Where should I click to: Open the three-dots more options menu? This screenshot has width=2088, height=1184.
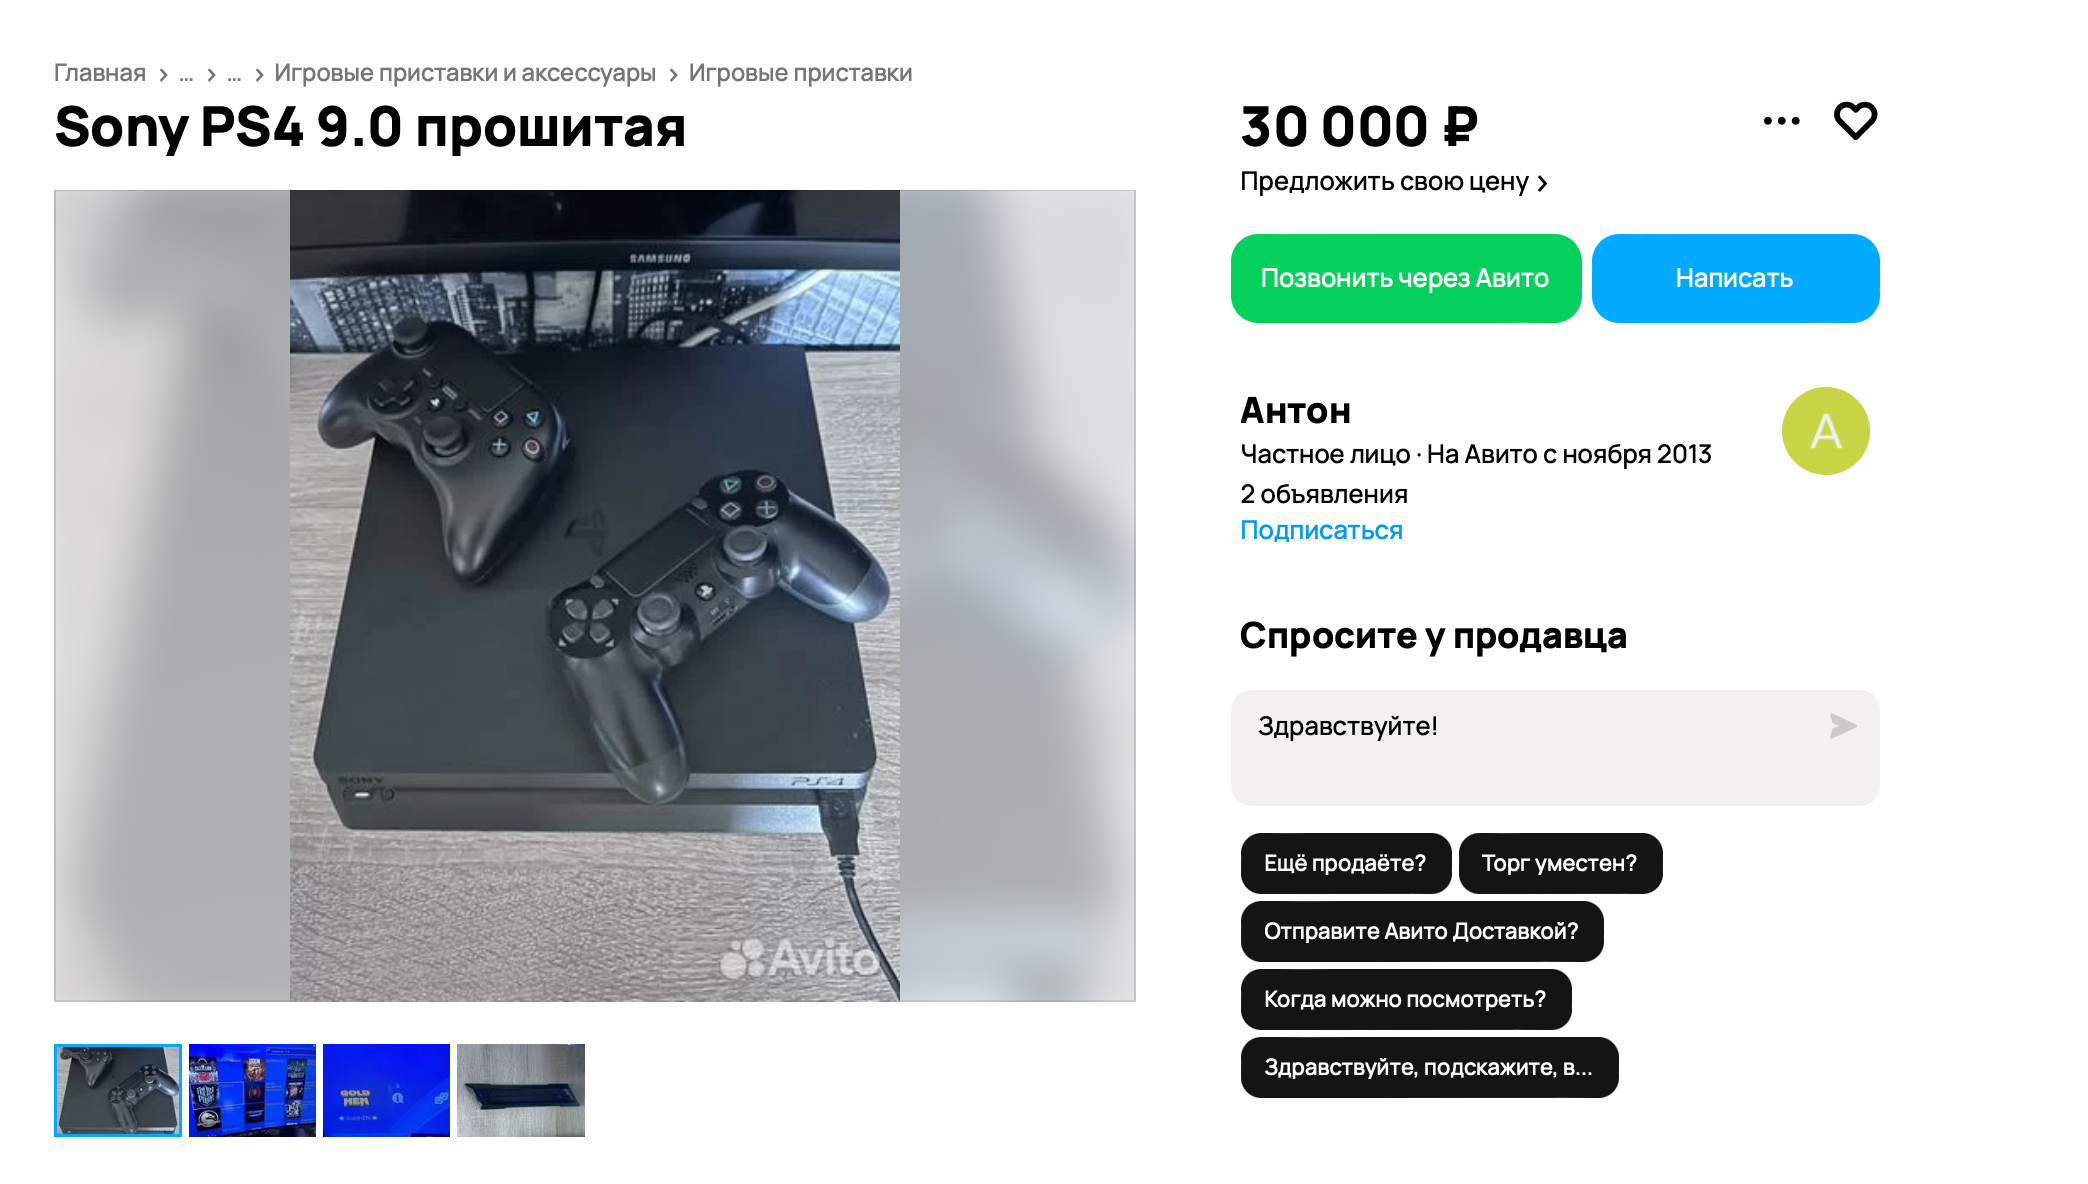click(x=1781, y=121)
